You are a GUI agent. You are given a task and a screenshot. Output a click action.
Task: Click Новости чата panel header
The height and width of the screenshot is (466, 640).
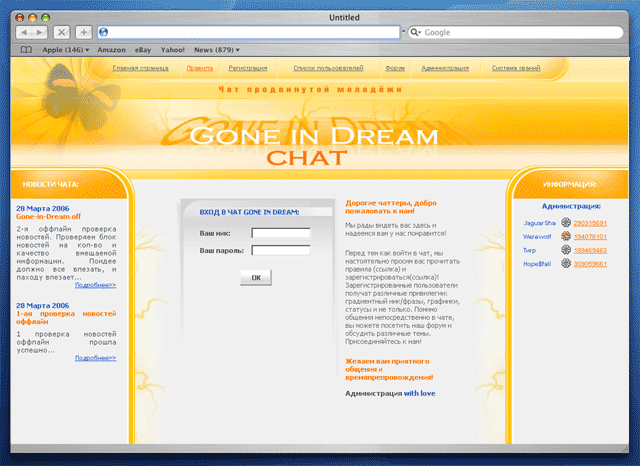click(x=51, y=184)
